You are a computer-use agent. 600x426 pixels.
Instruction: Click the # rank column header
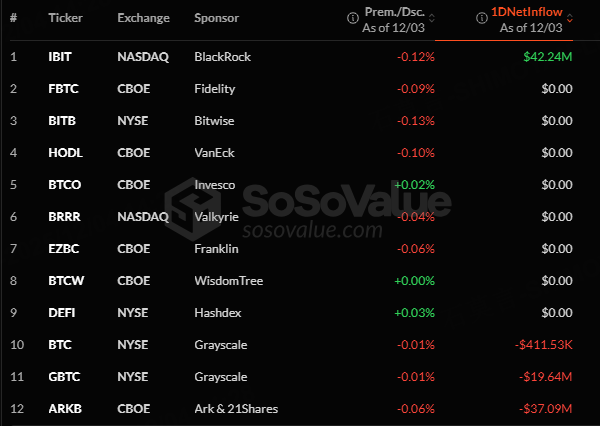click(x=14, y=19)
